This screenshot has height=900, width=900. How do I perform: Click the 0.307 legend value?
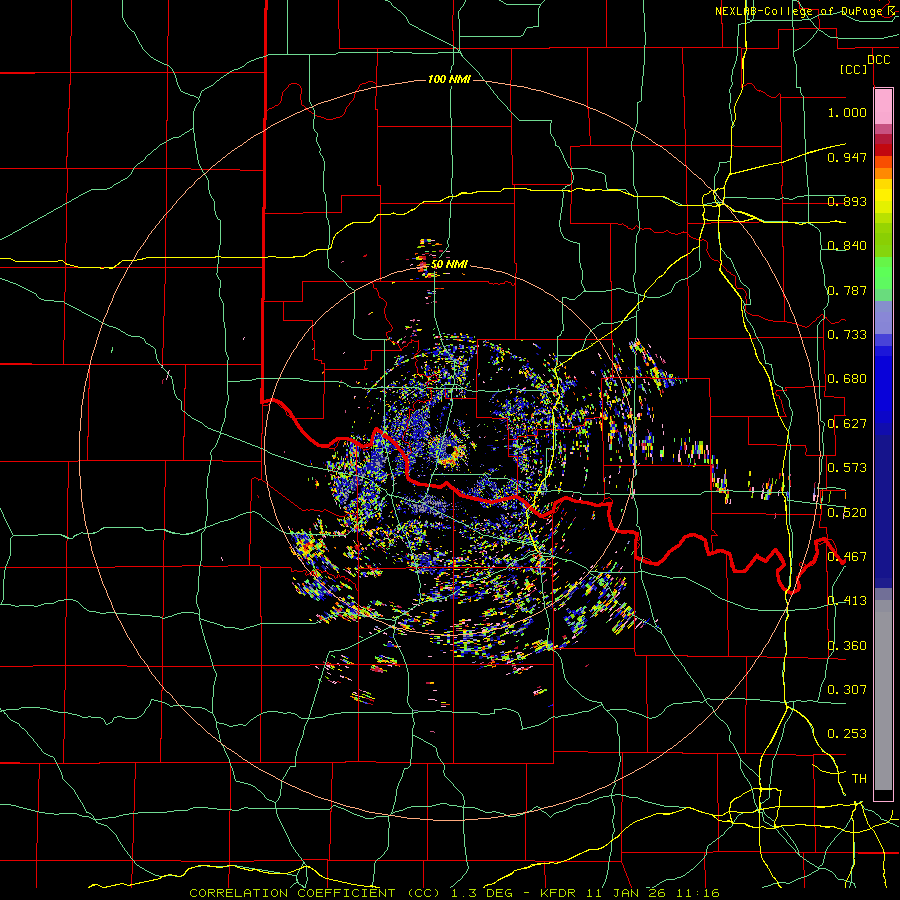847,690
